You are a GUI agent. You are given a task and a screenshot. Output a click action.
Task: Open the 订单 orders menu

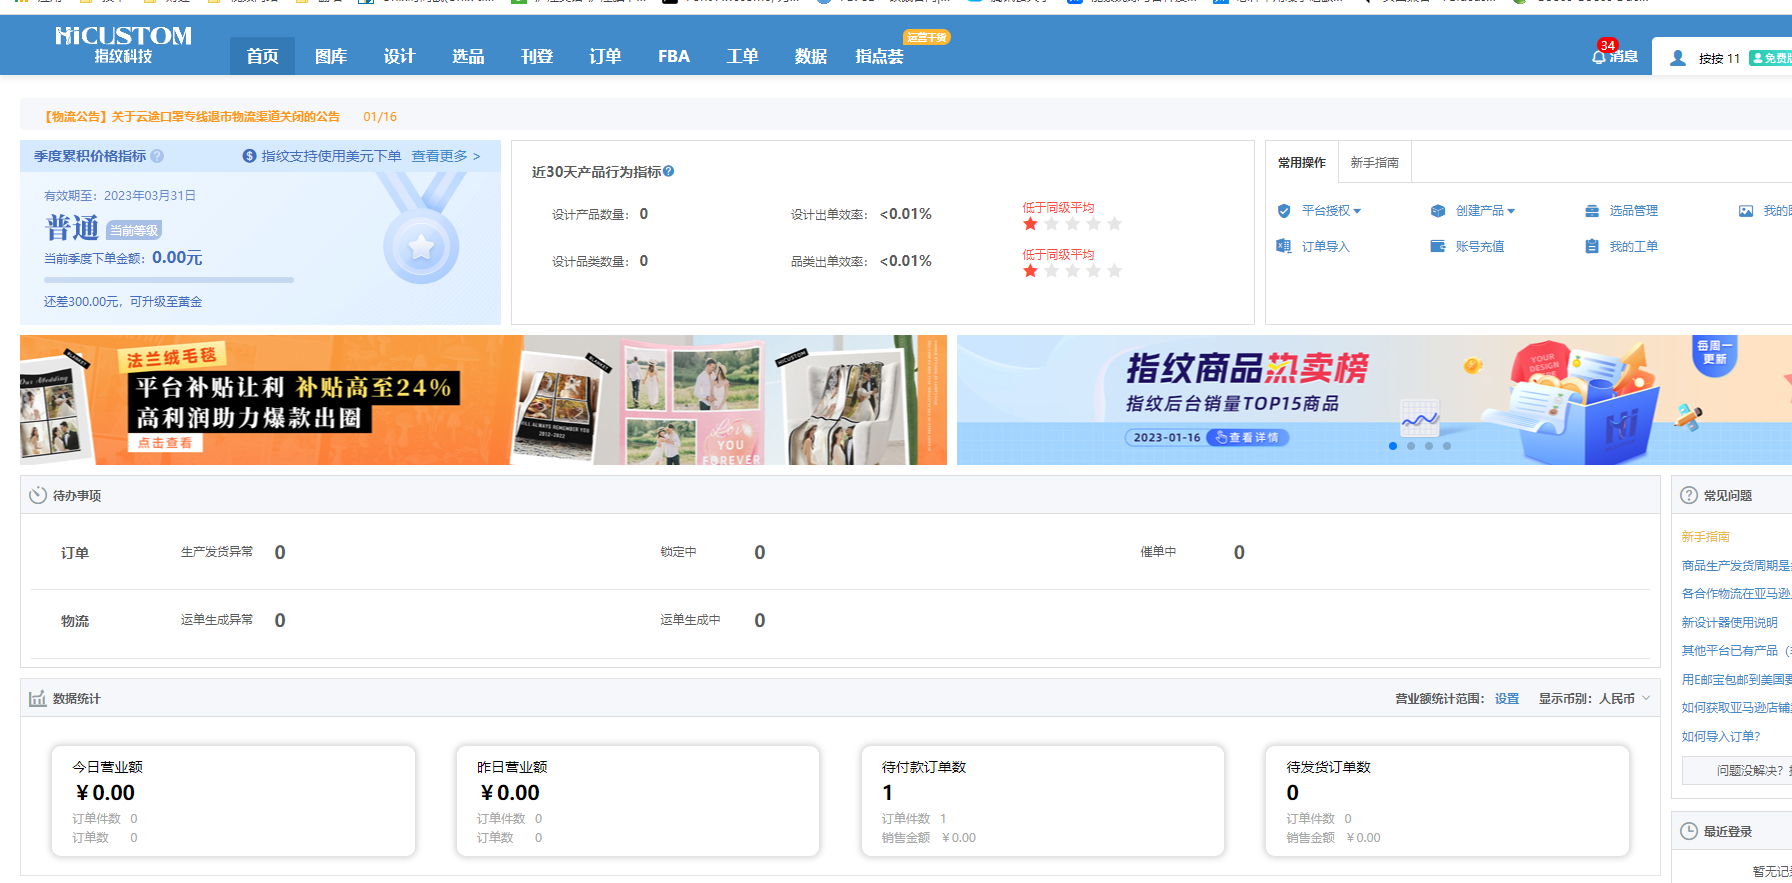tap(605, 56)
